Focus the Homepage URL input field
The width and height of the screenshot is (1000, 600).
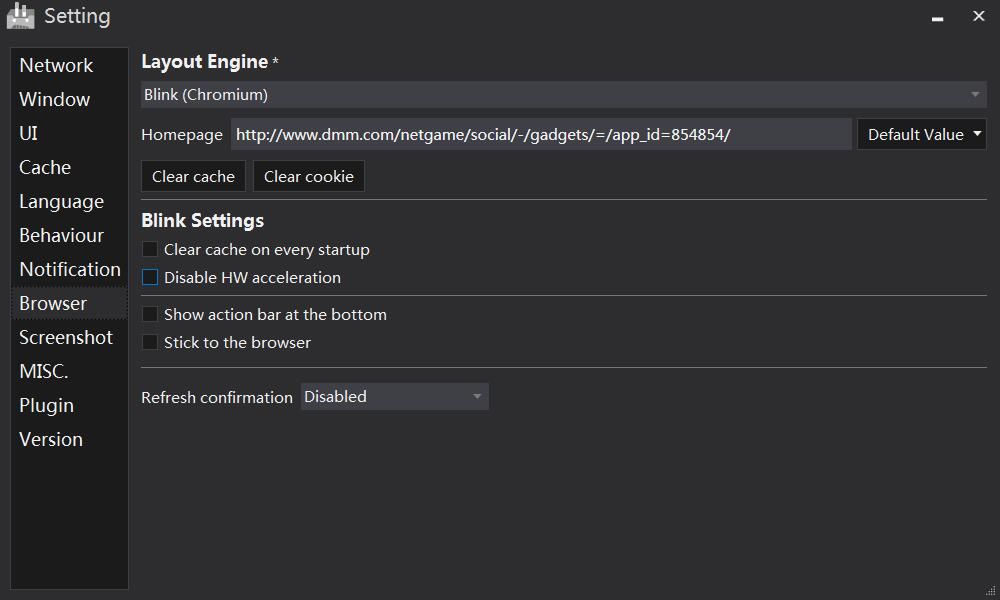pyautogui.click(x=541, y=135)
